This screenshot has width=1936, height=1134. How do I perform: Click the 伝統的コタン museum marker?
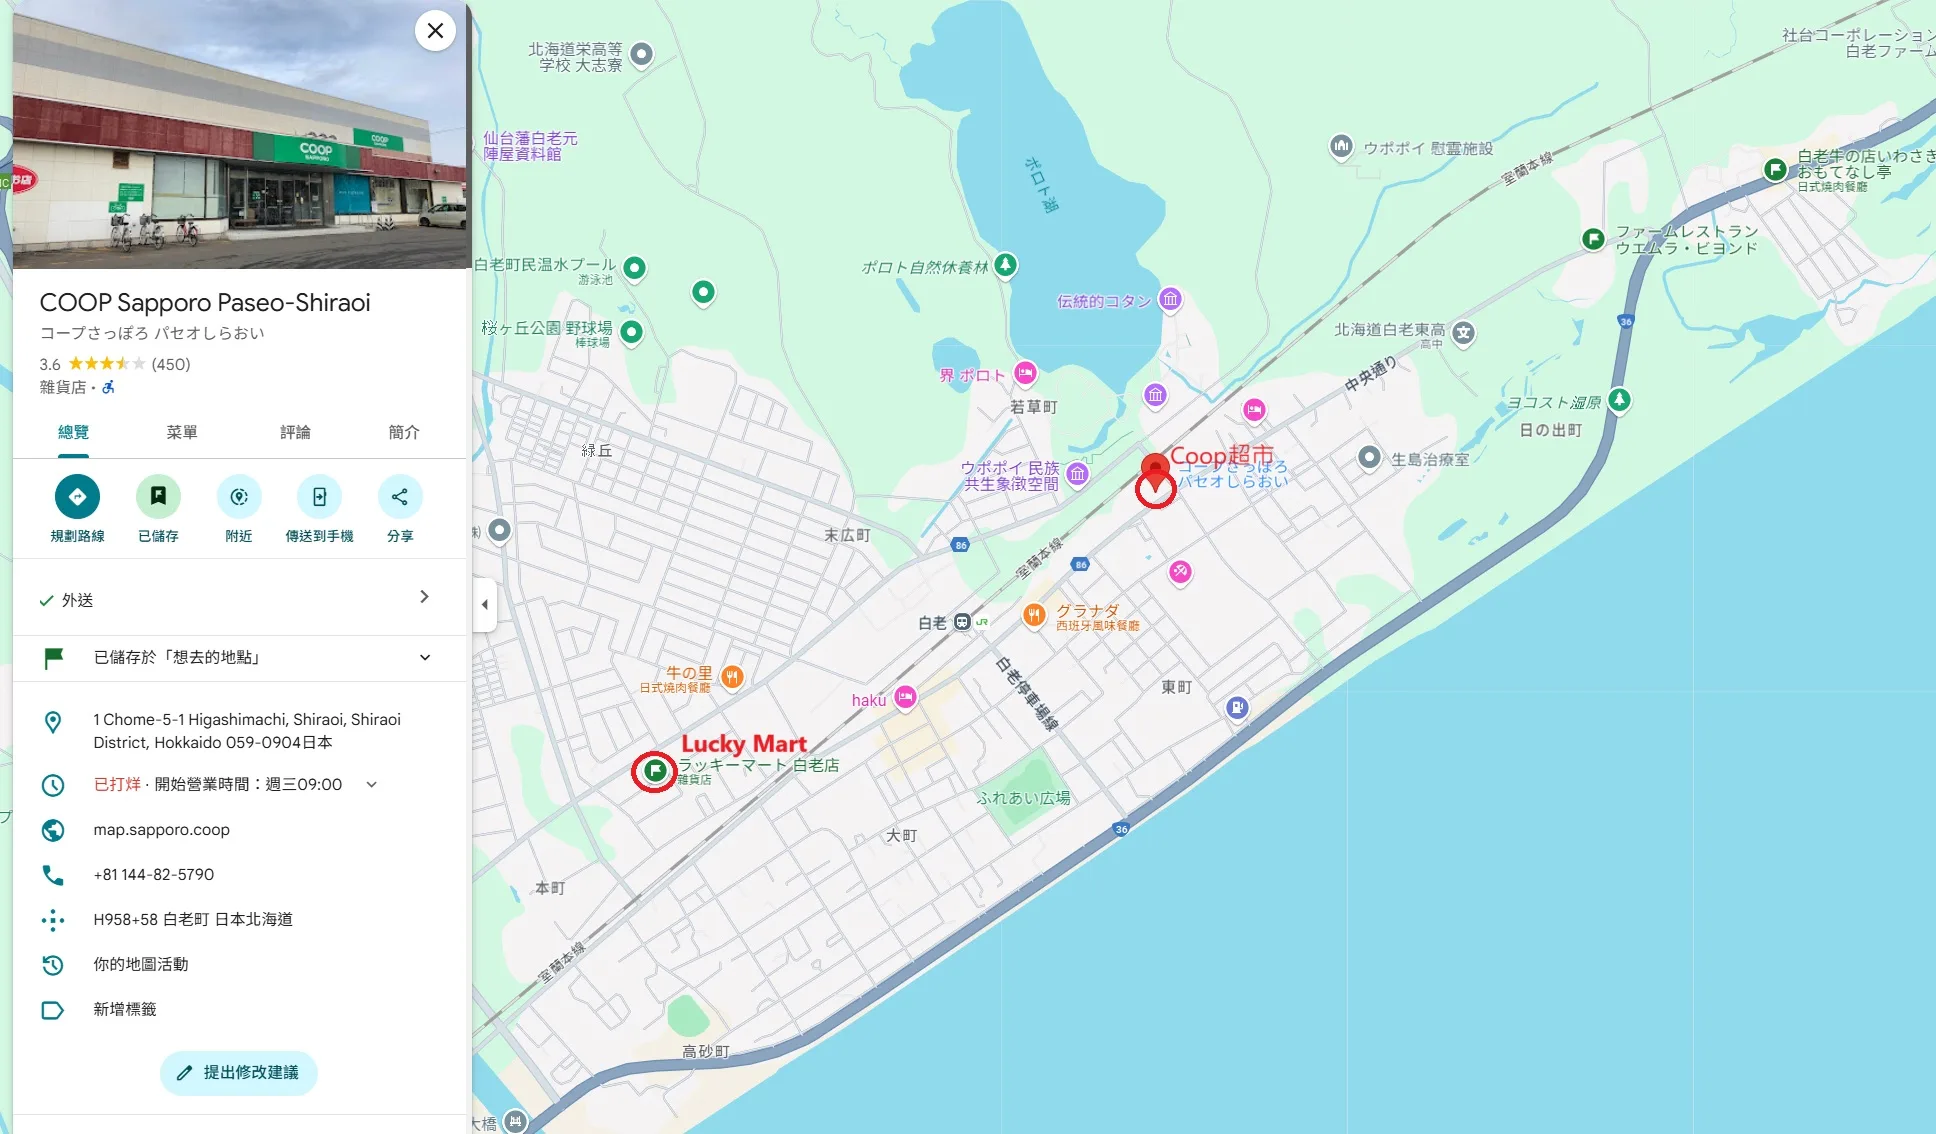coord(1170,298)
